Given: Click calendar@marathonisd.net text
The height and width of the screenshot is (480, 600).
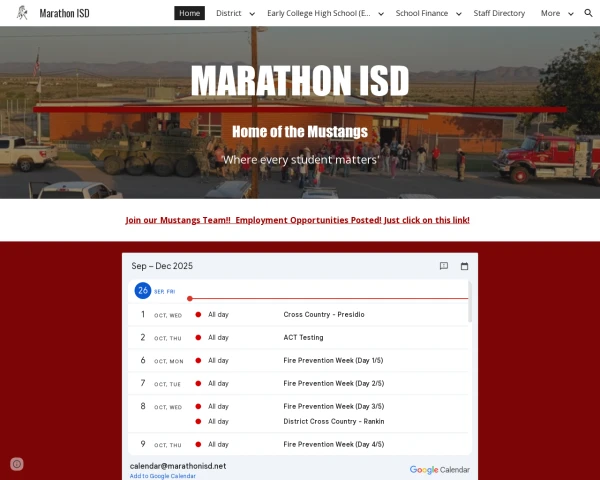Looking at the screenshot, I should point(178,466).
